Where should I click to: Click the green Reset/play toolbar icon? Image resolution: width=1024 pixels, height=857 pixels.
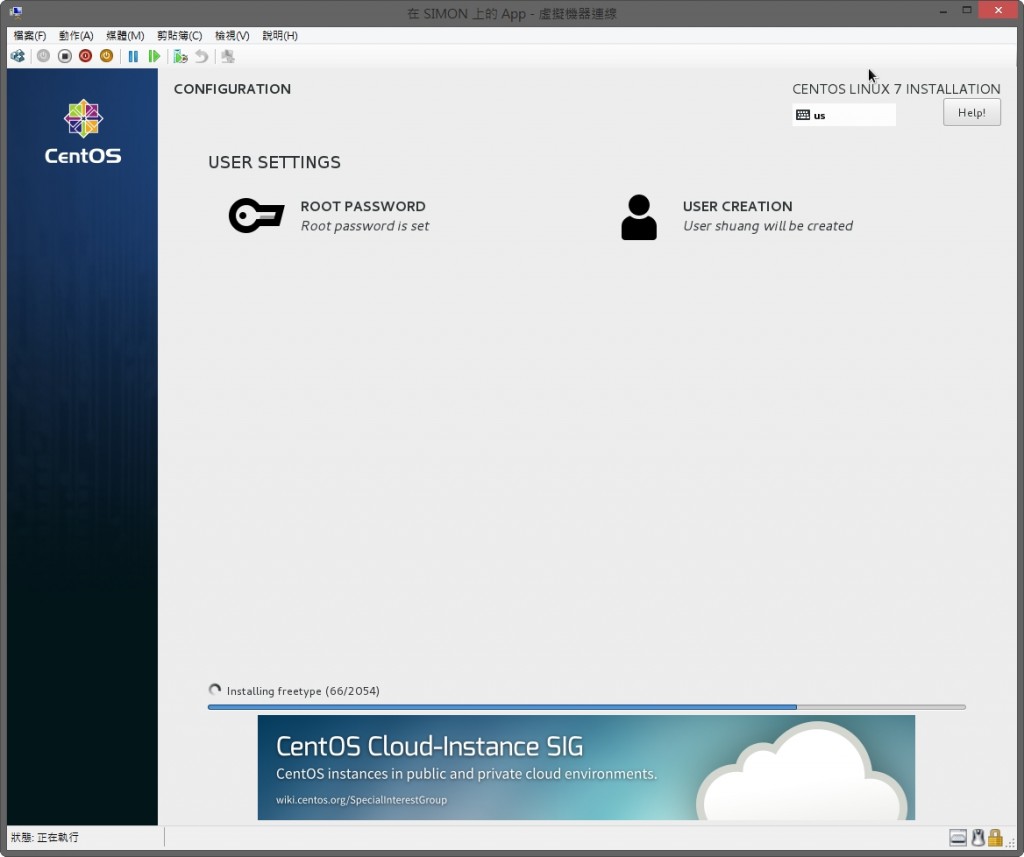154,56
